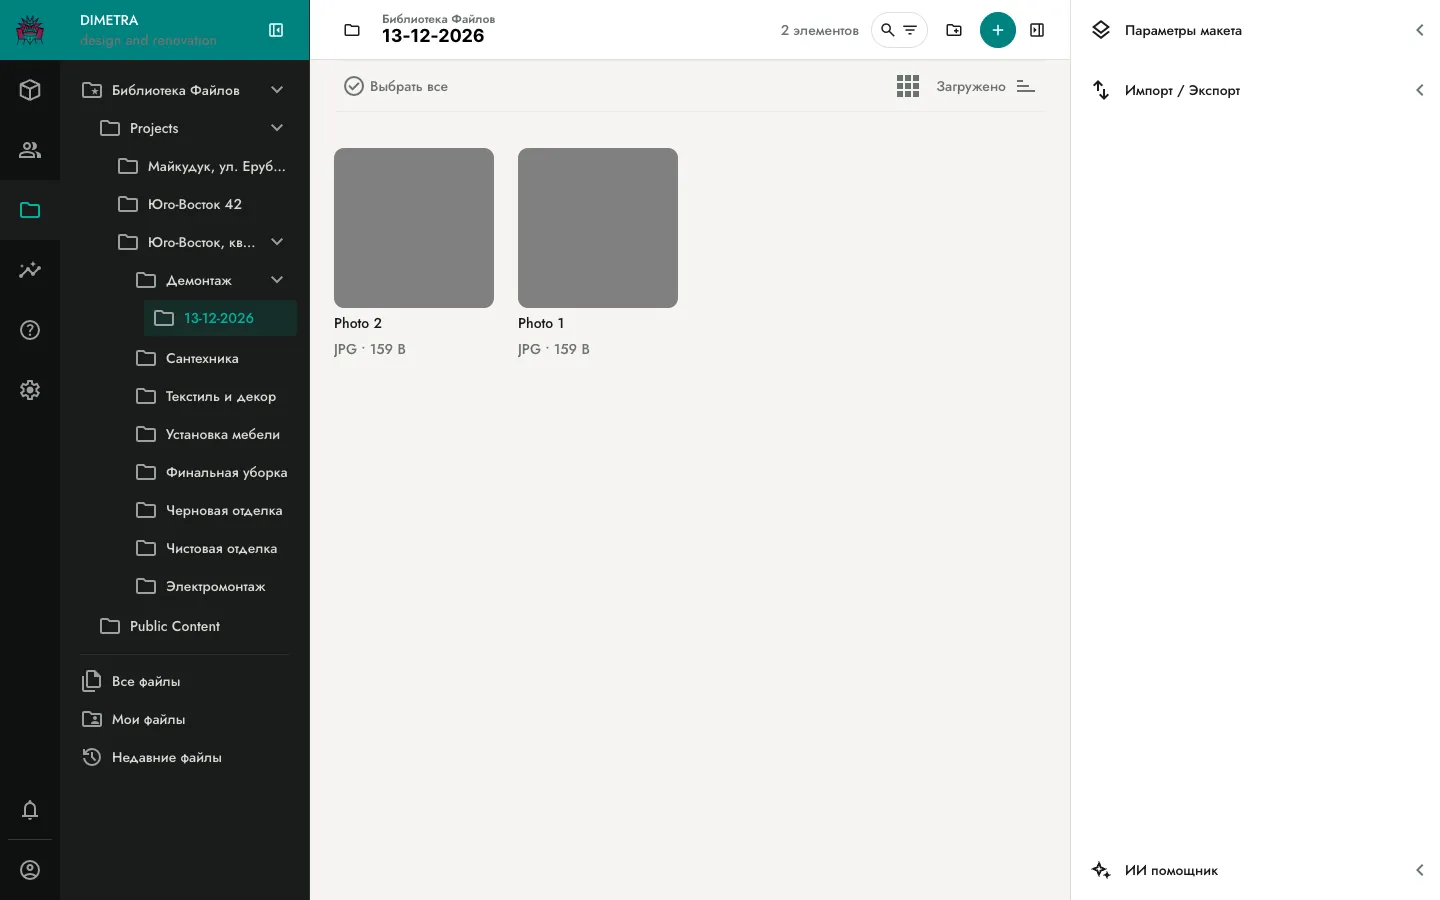Expand Параметры макета panel chevron
The image size is (1440, 900).
(x=1420, y=30)
